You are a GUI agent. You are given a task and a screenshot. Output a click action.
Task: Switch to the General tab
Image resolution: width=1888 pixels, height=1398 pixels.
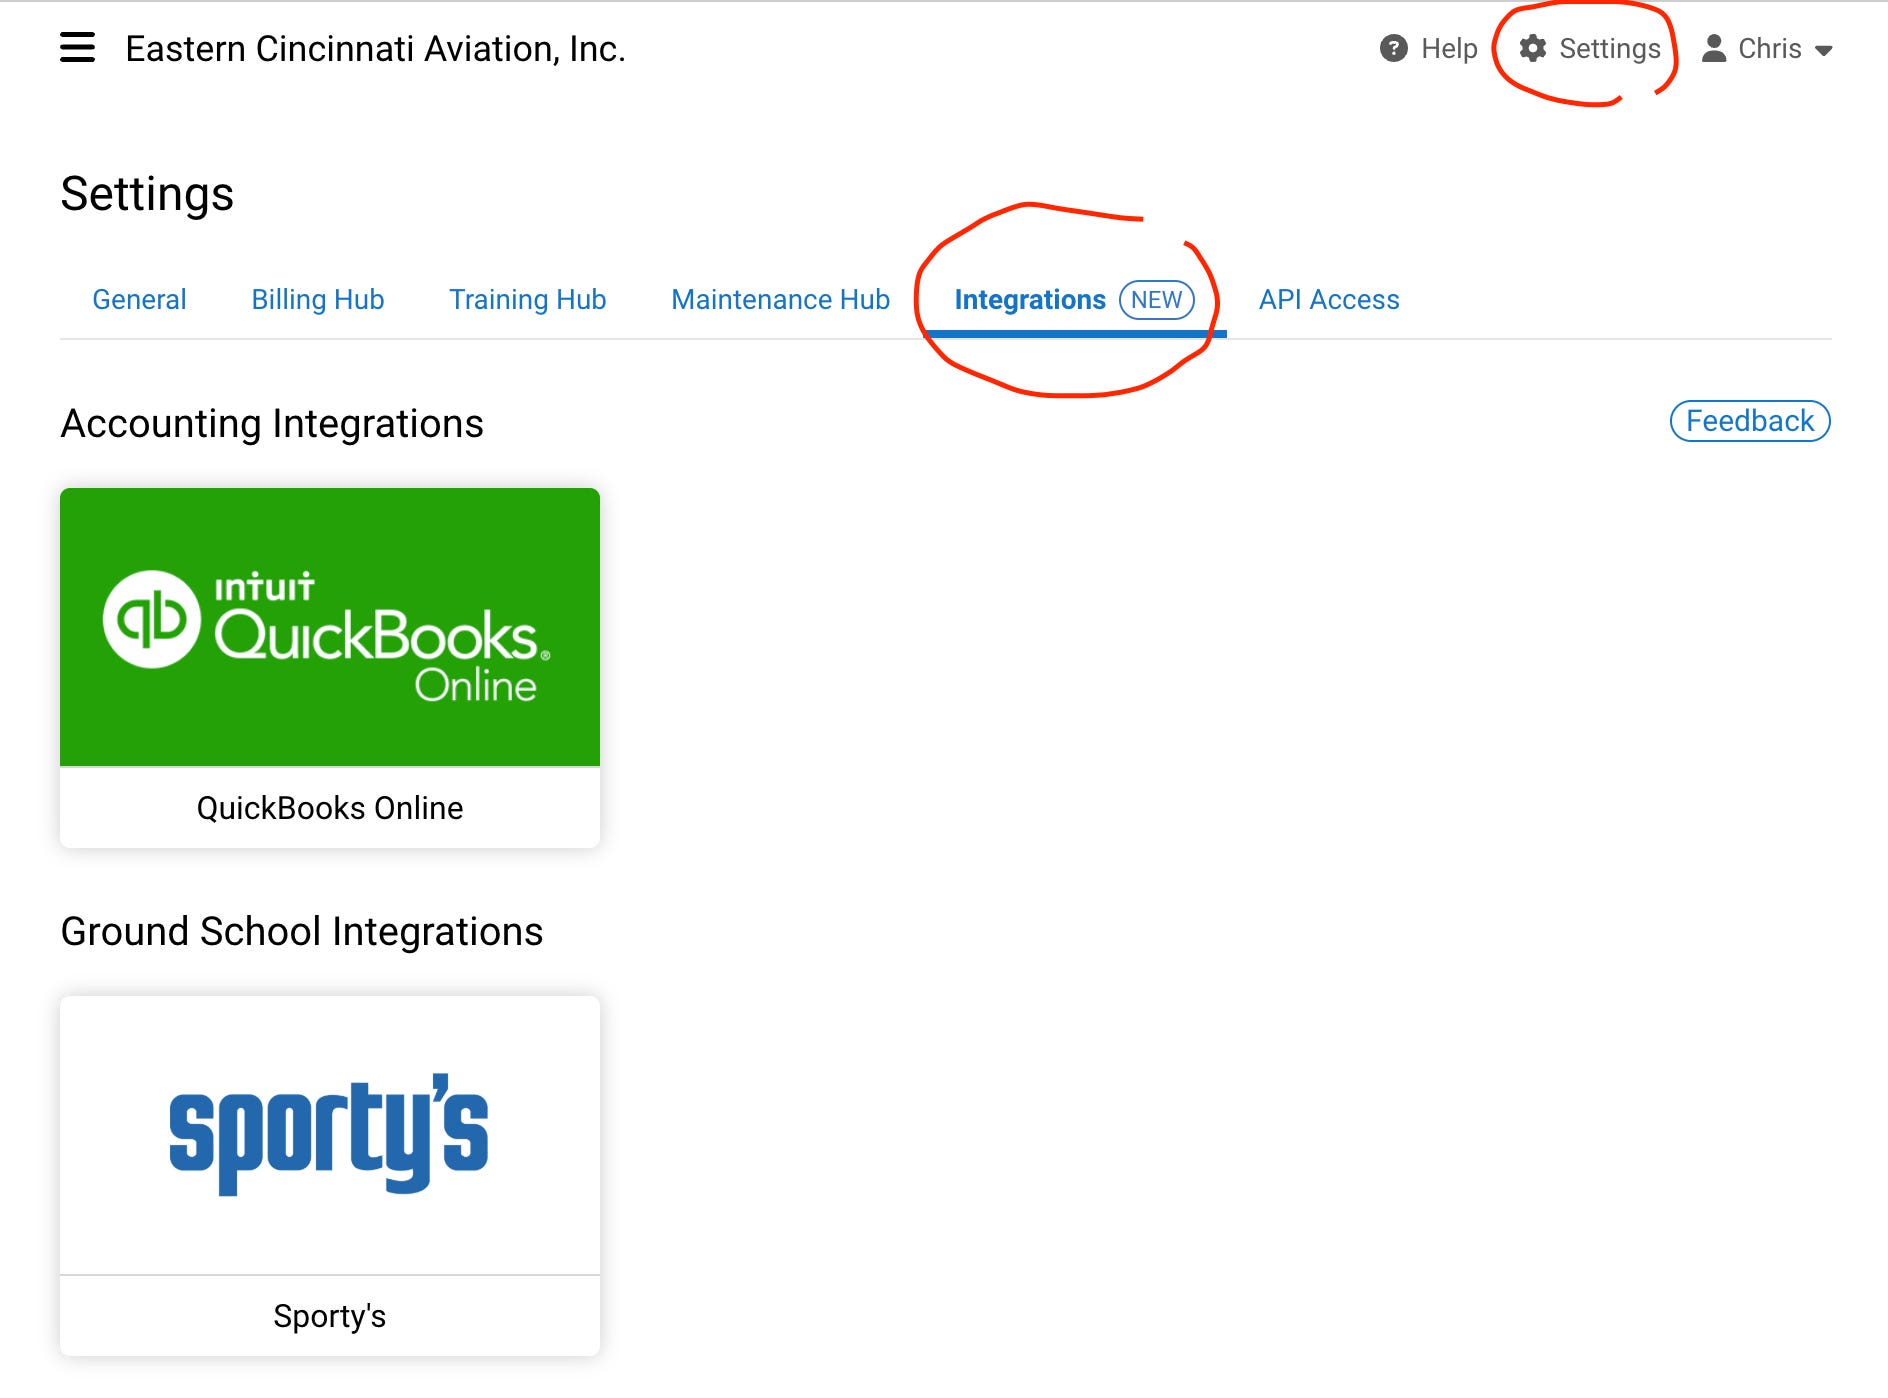[x=139, y=299]
